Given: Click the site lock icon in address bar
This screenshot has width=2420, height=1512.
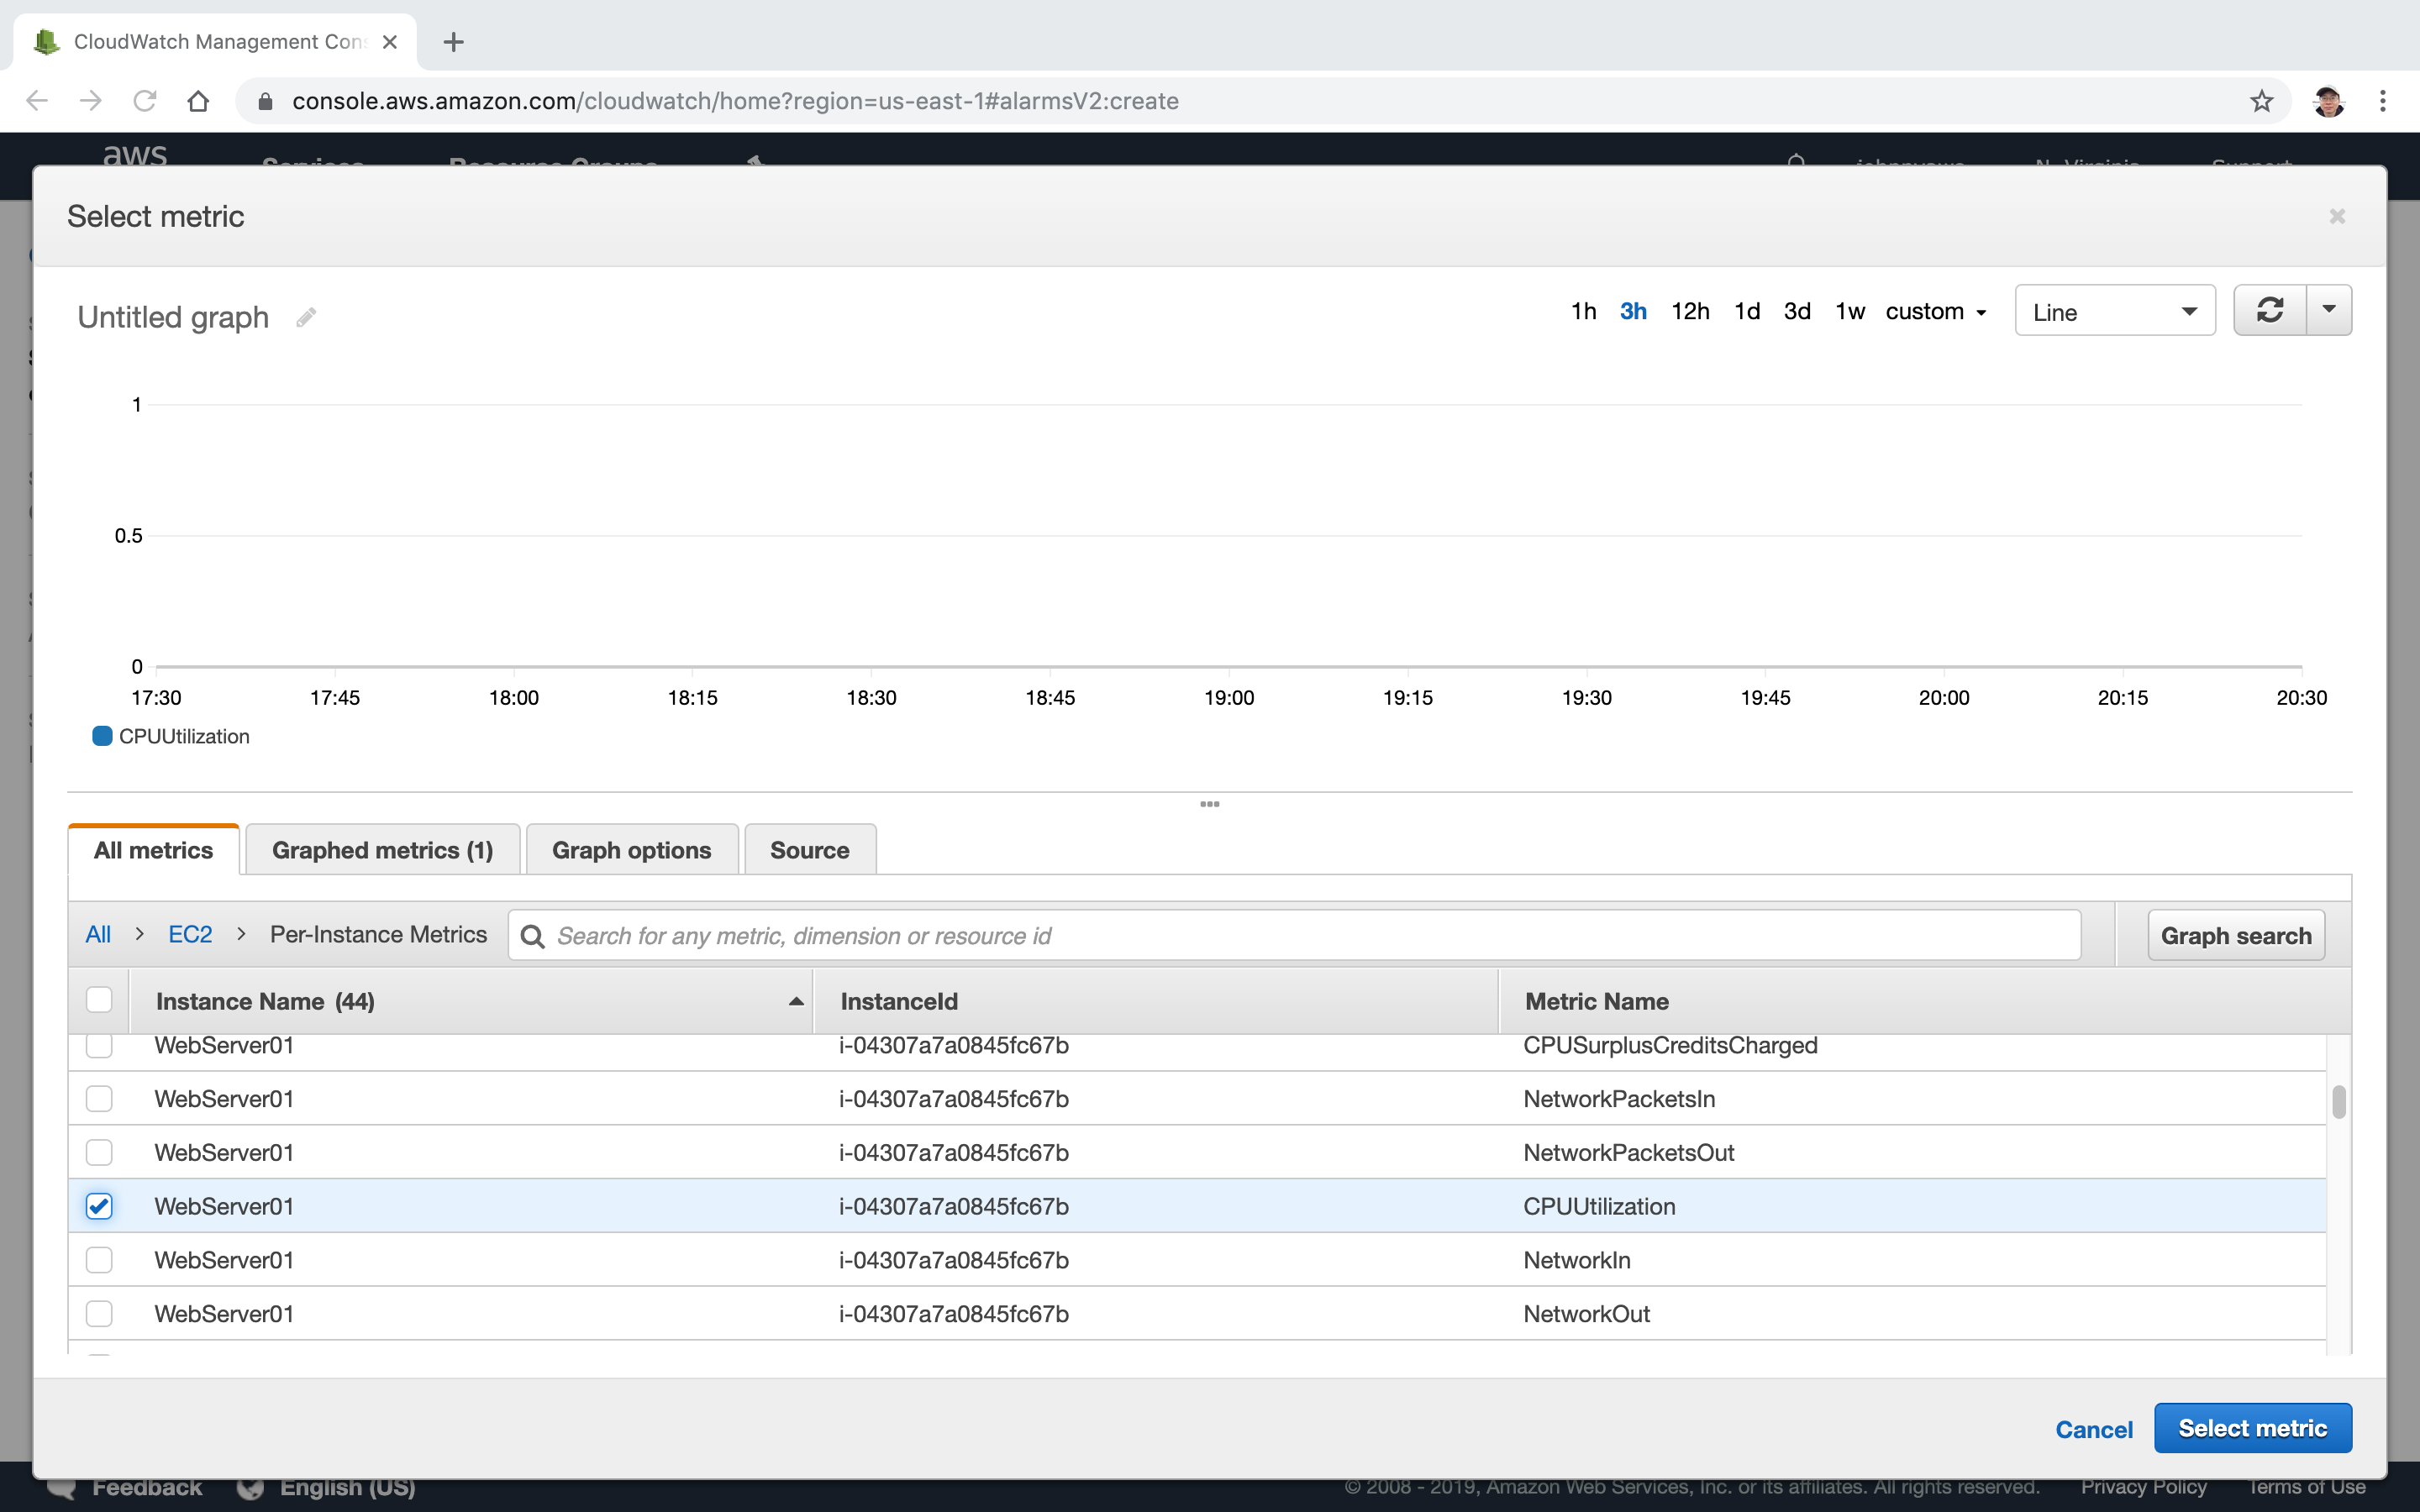Looking at the screenshot, I should pyautogui.click(x=265, y=101).
